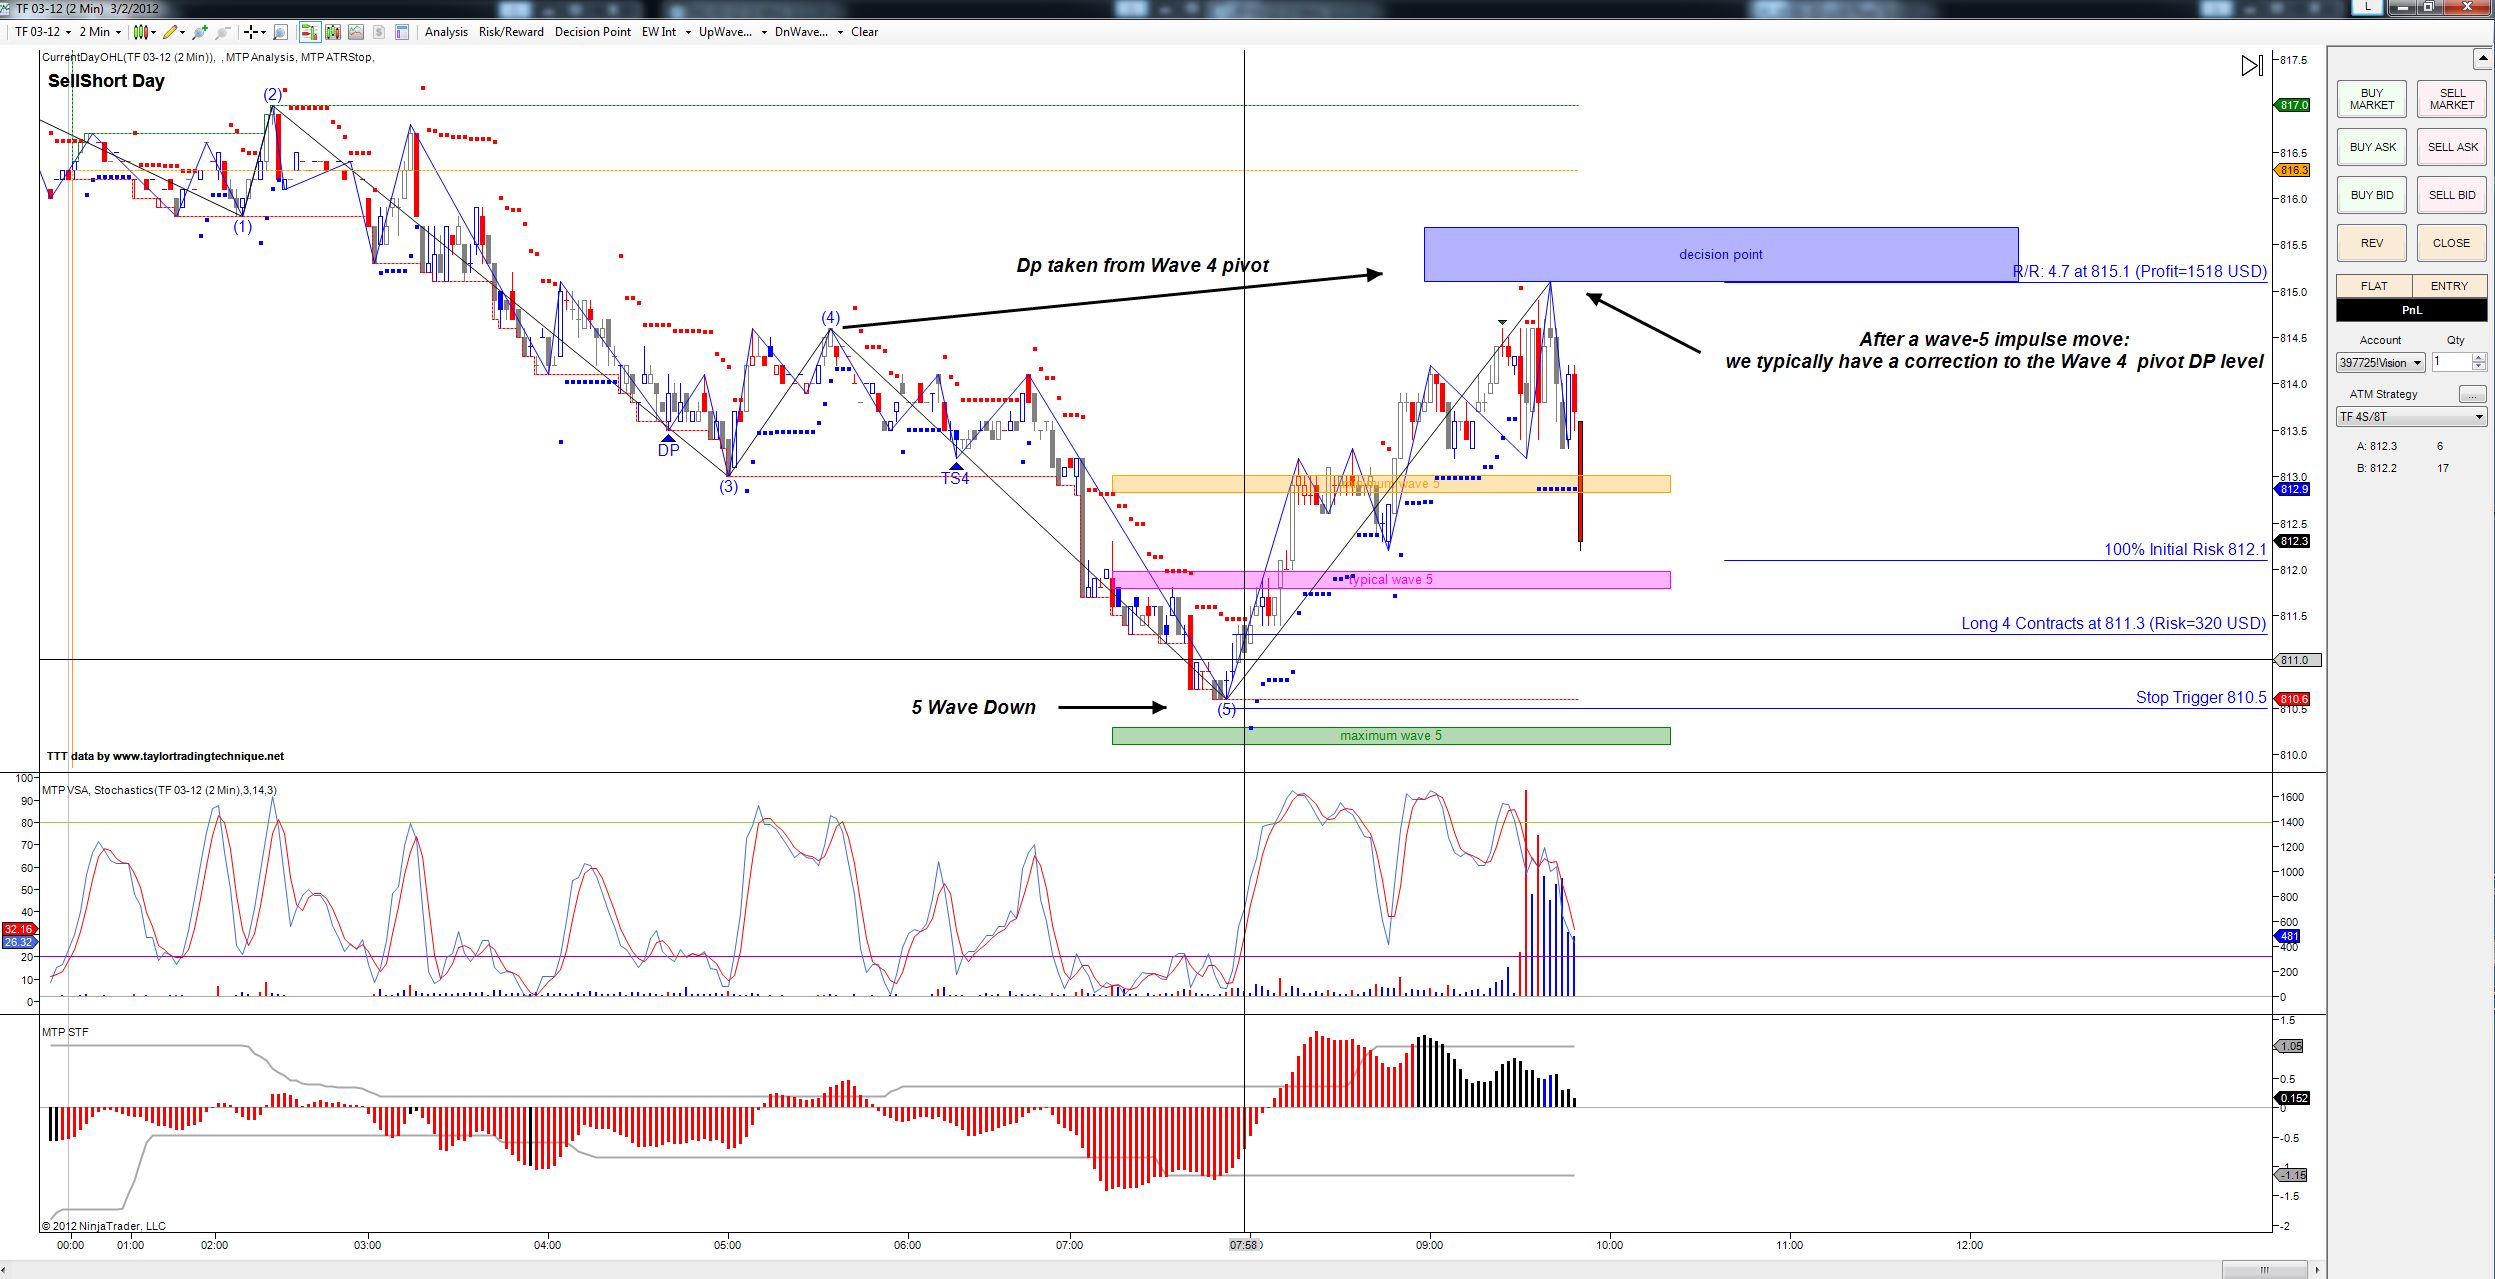Click the 'SellShort Day' chart label
The width and height of the screenshot is (2495, 1279).
pos(106,81)
